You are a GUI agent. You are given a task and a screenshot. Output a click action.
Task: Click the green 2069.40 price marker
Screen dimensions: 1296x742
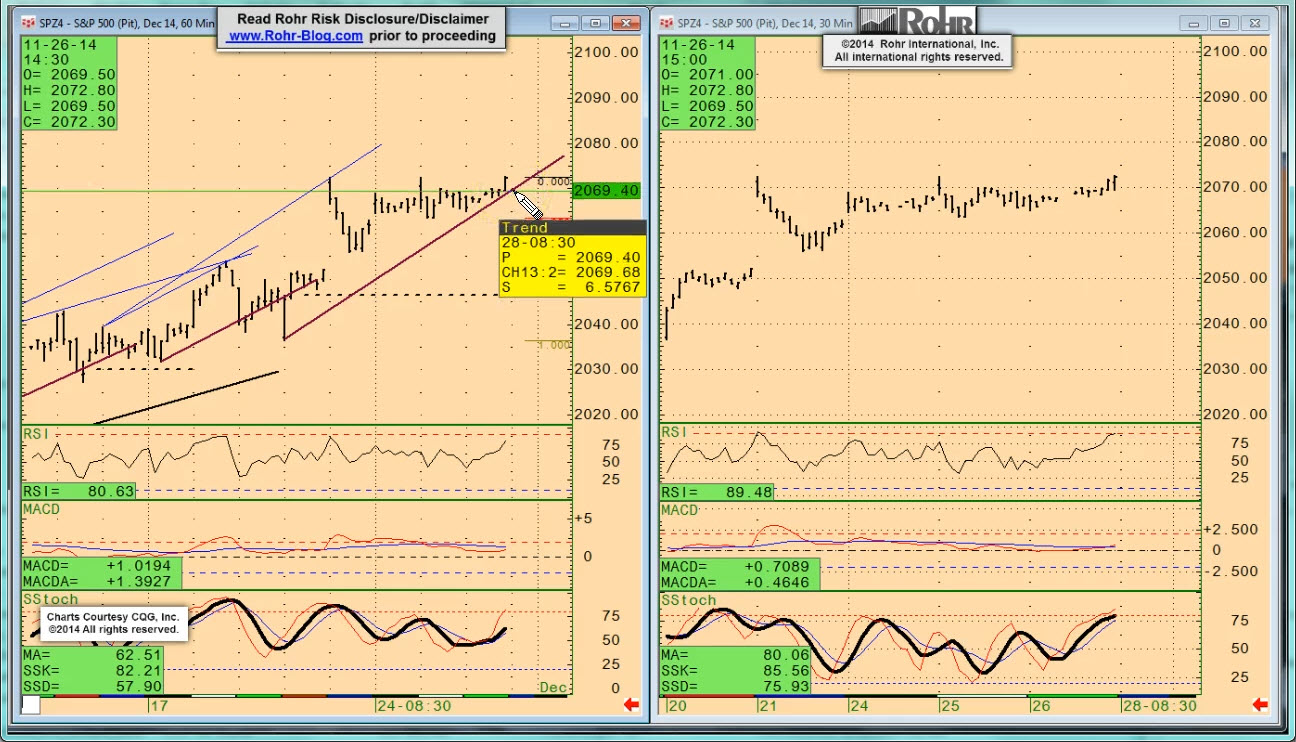(x=606, y=190)
